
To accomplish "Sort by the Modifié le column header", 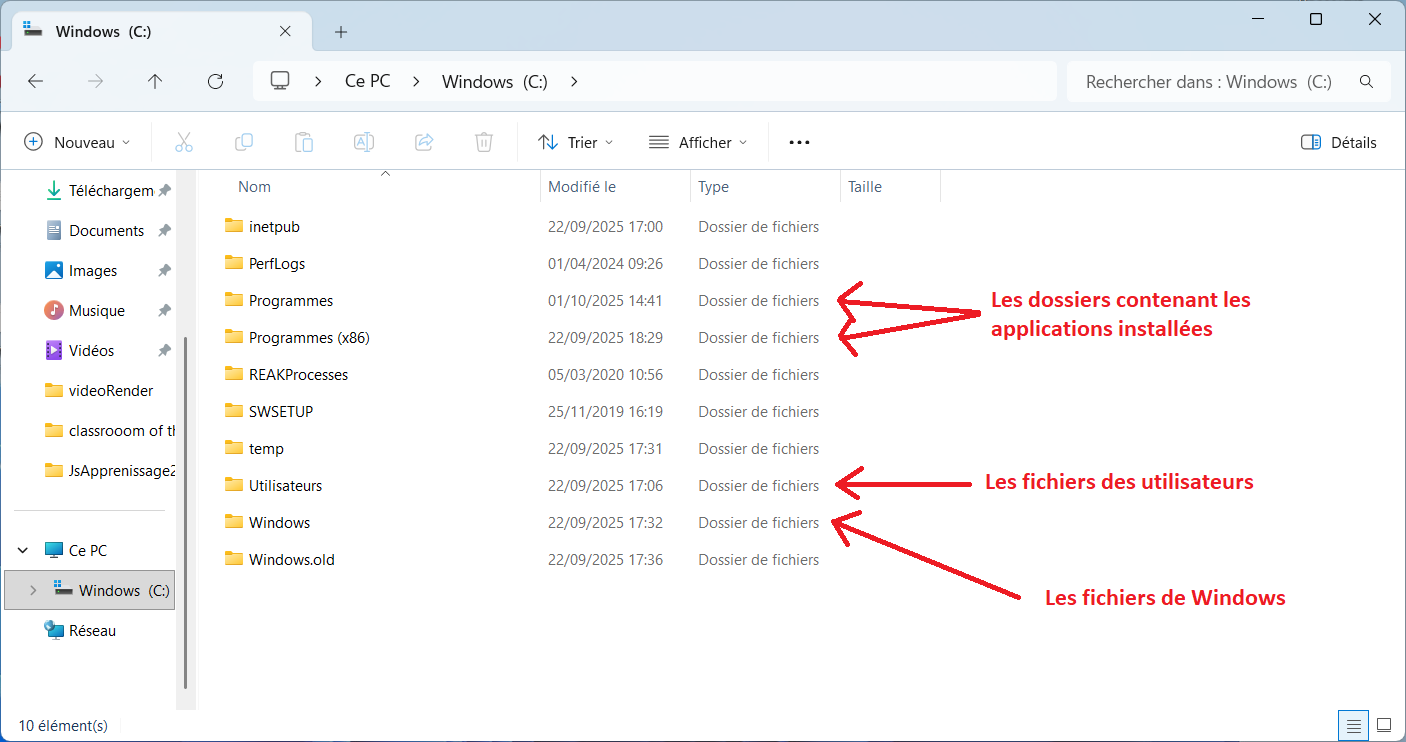I will click(x=582, y=187).
